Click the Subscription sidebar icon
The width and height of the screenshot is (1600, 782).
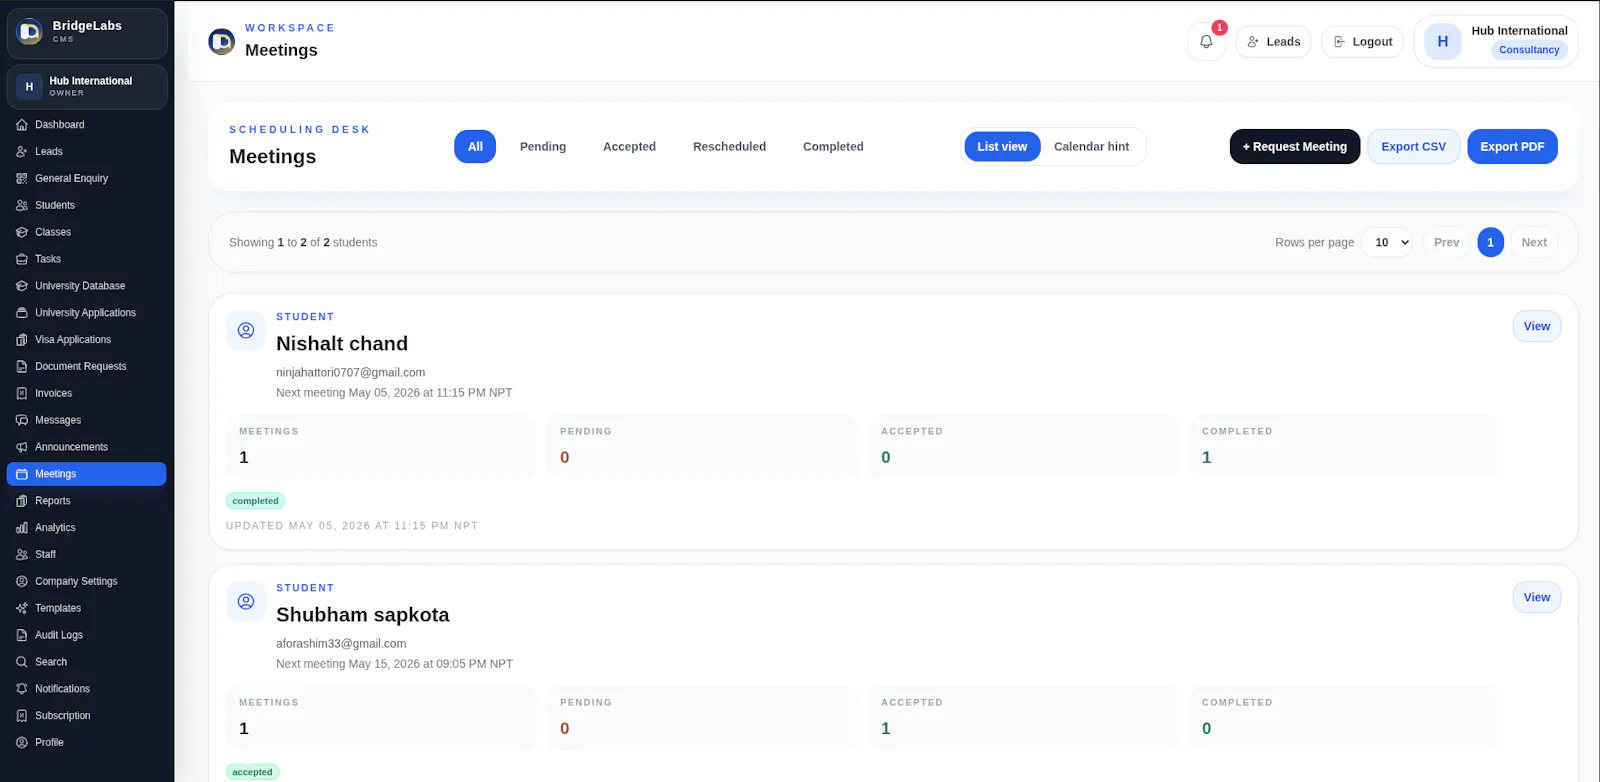22,716
